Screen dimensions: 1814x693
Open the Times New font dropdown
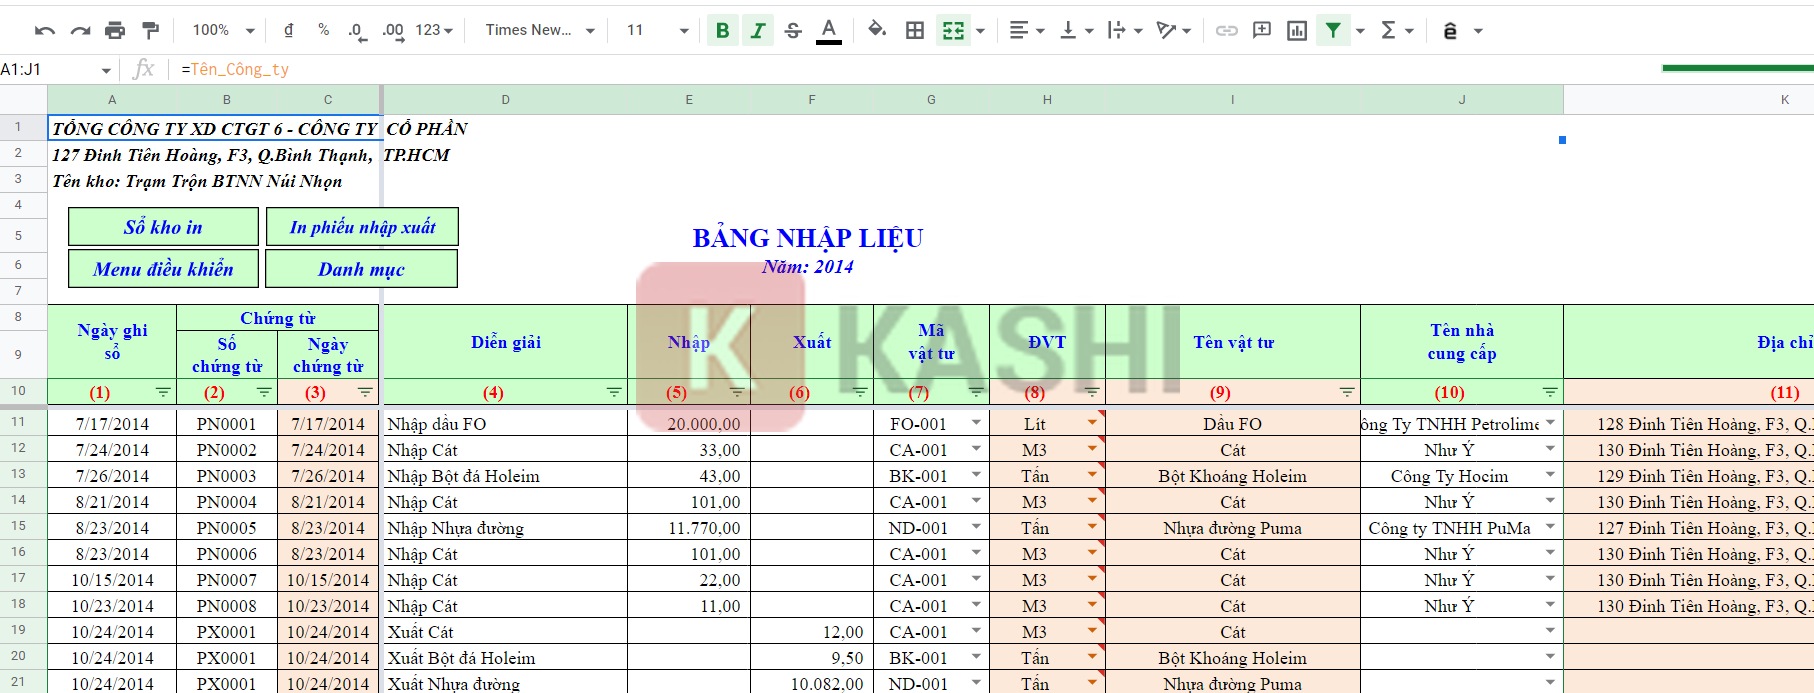click(x=540, y=30)
